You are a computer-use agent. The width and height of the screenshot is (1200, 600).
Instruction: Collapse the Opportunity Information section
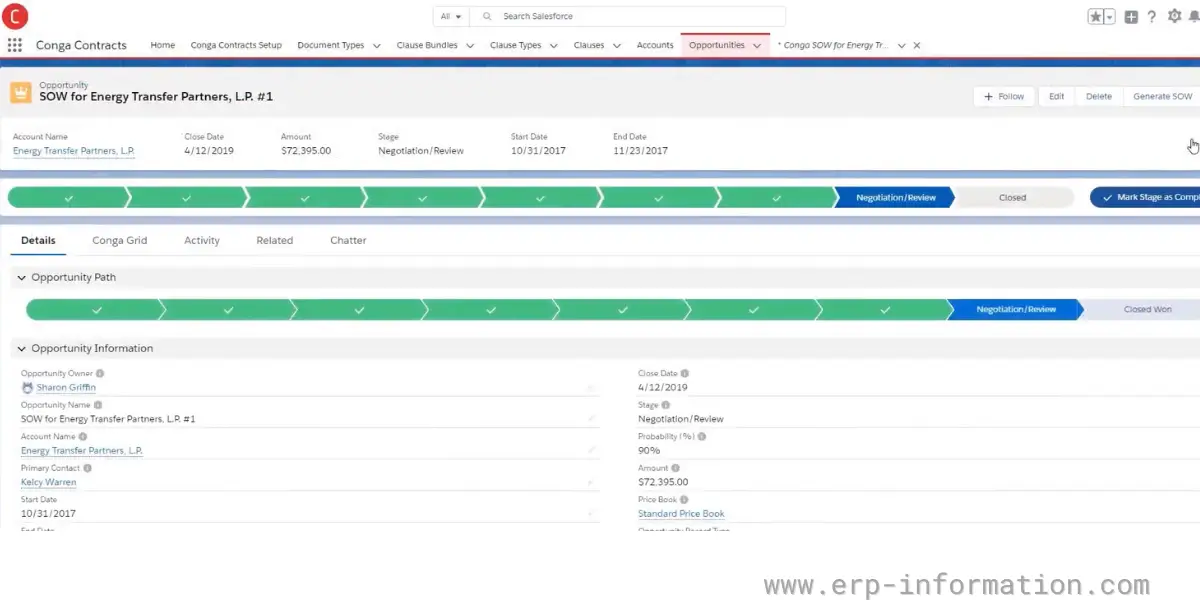21,349
